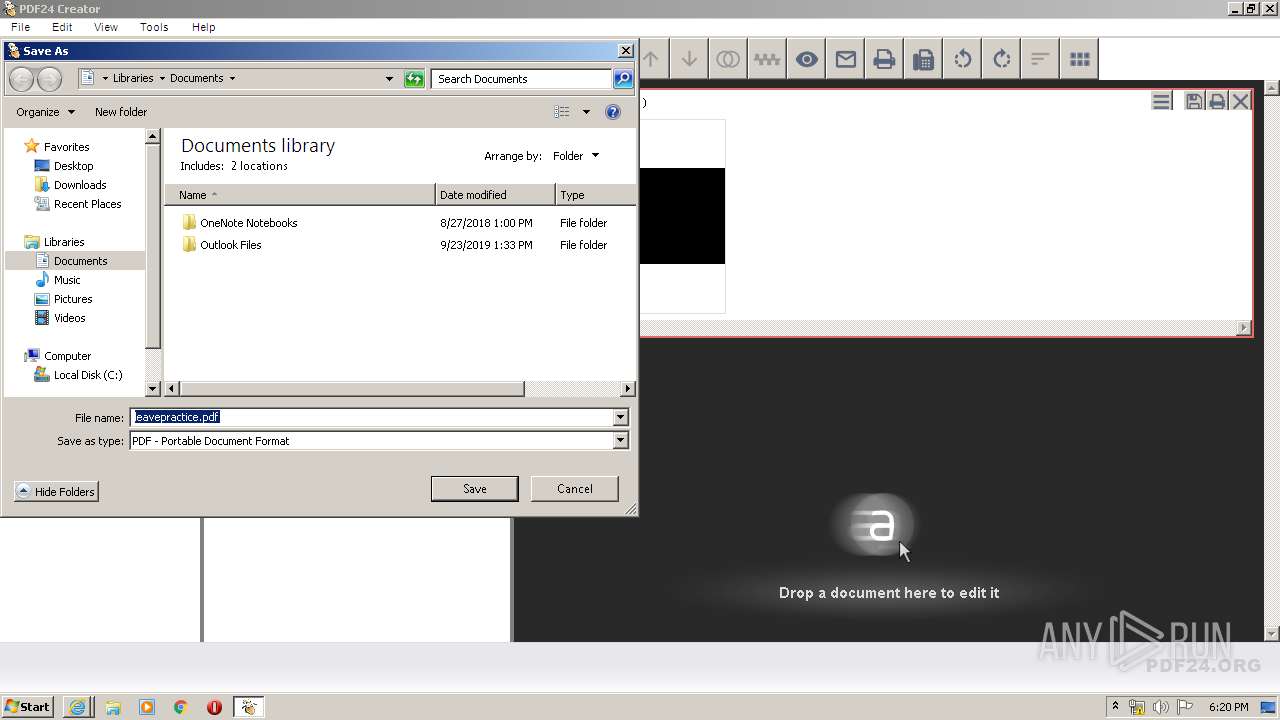Open the Help menu
Viewport: 1280px width, 720px height.
[x=203, y=27]
